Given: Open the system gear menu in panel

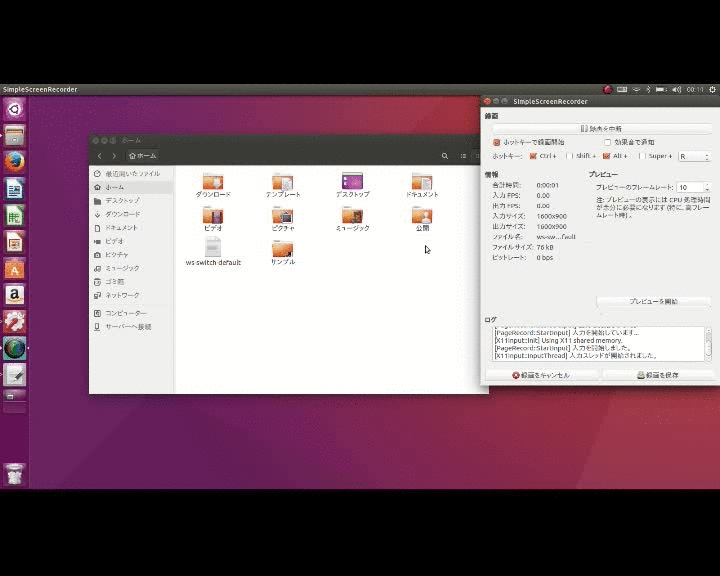Looking at the screenshot, I should click(712, 90).
